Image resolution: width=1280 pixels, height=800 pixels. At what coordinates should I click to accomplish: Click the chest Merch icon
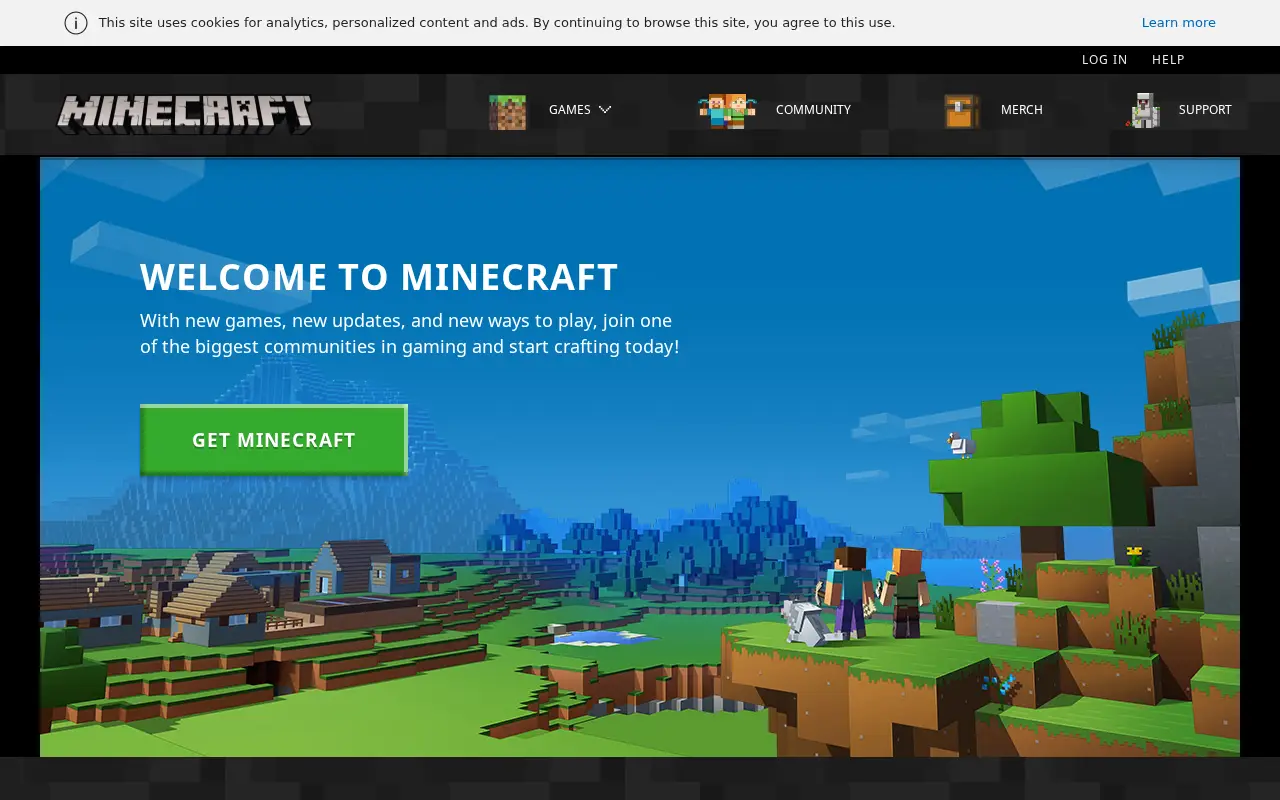(962, 111)
